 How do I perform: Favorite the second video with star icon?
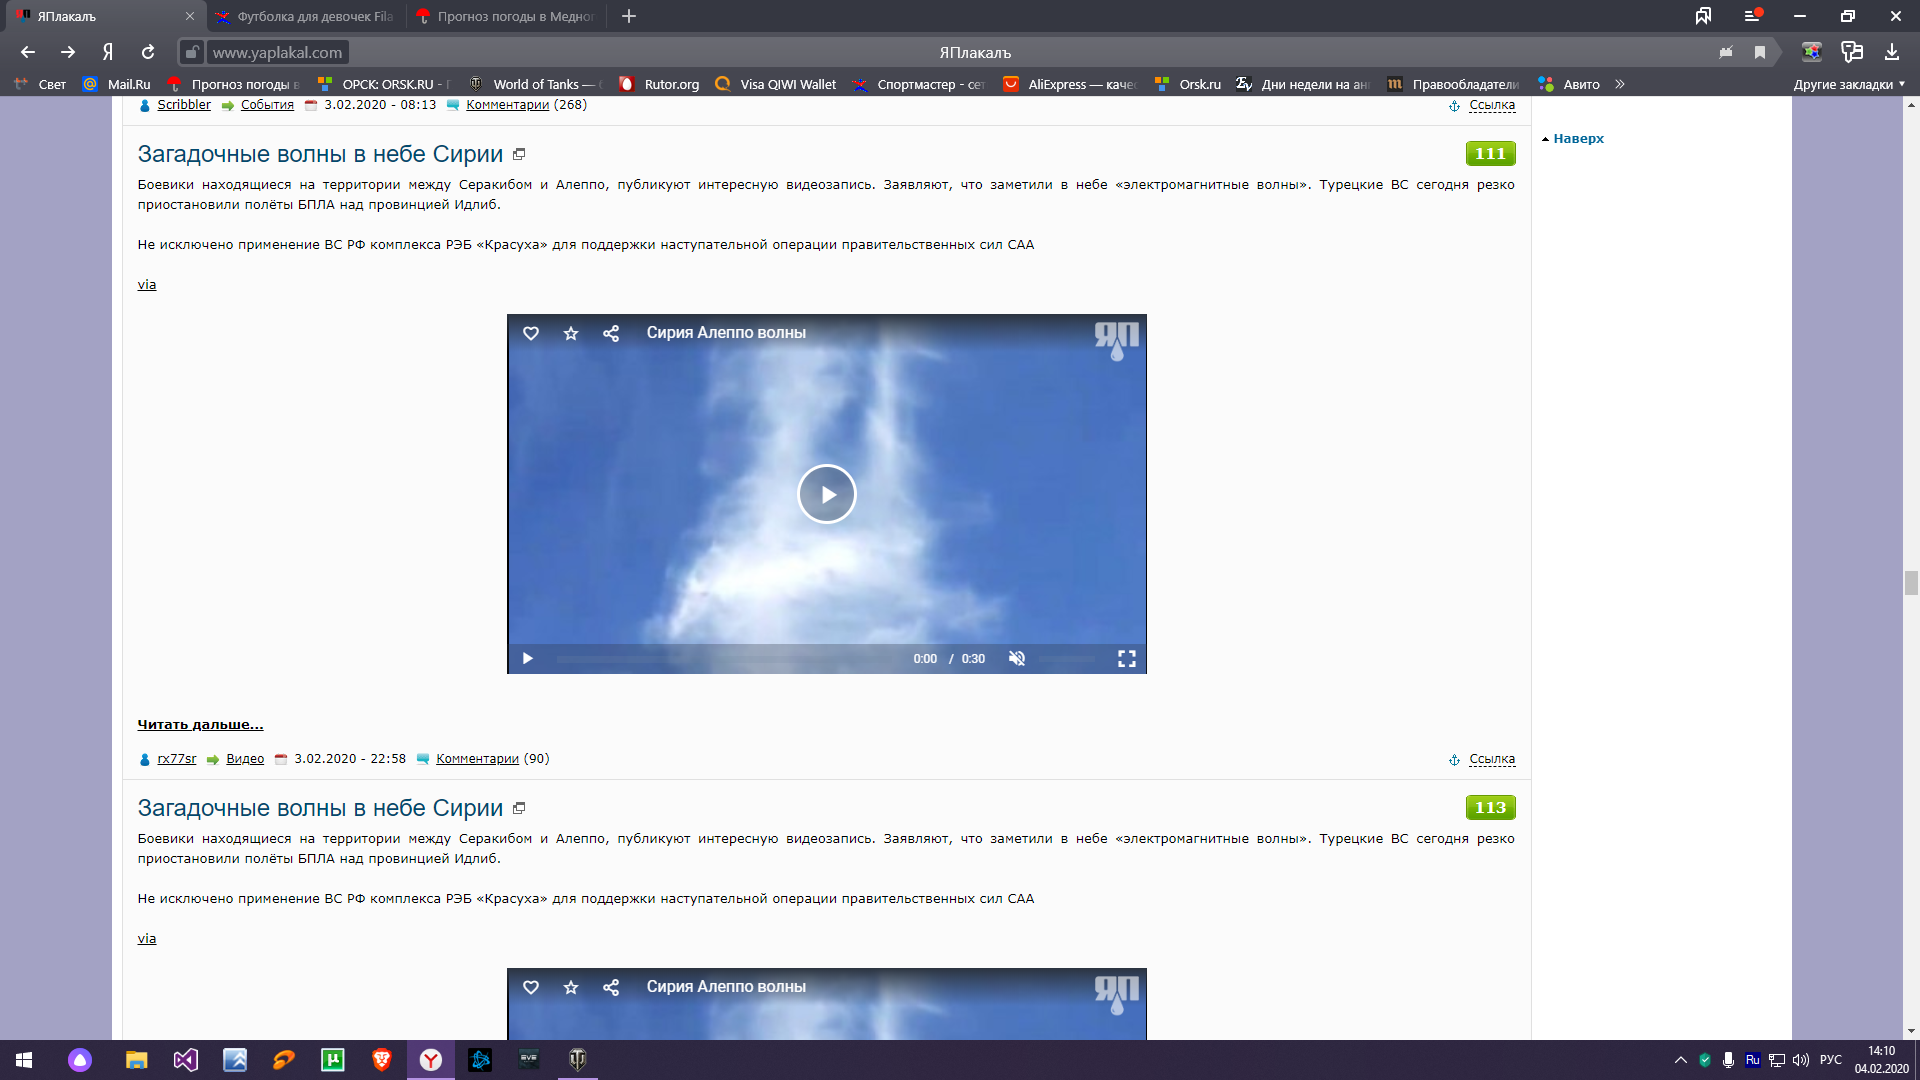pyautogui.click(x=571, y=987)
